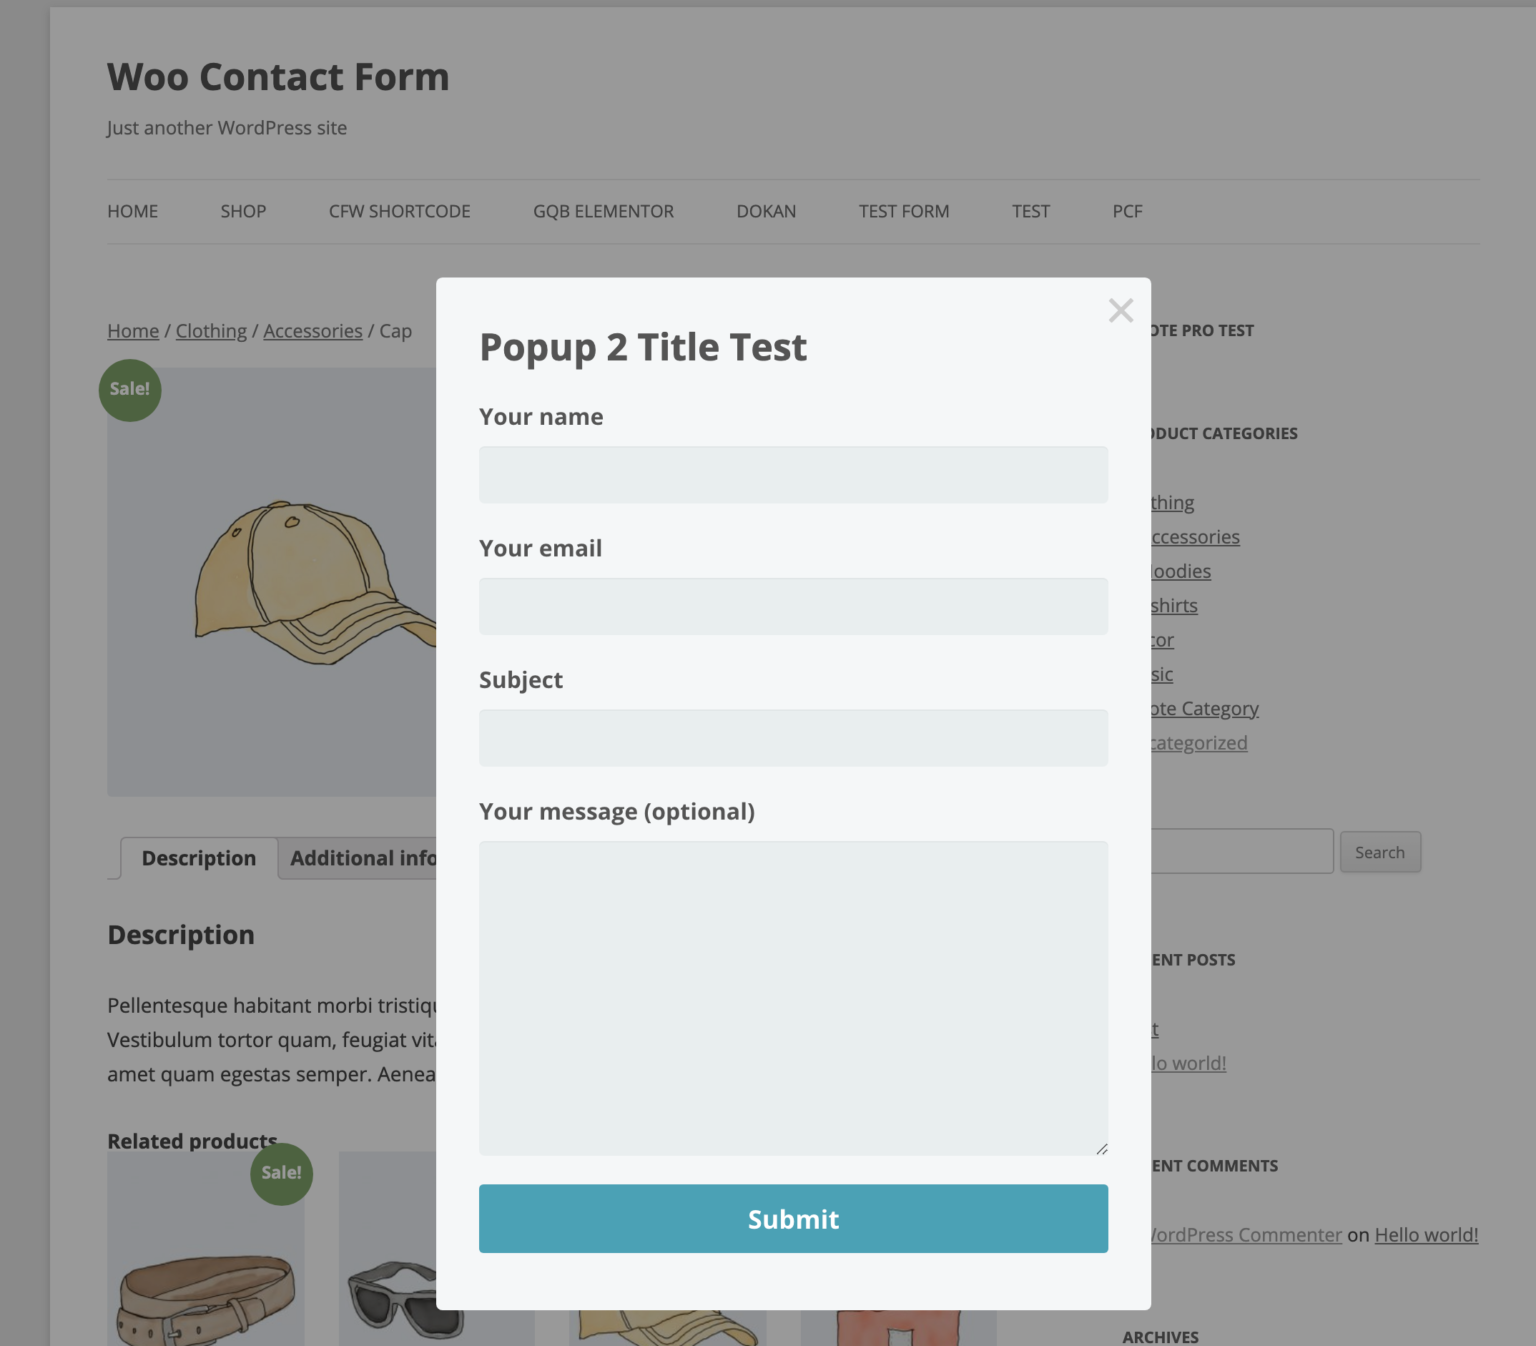
Task: Go to the SHOP menu page
Action: pos(243,212)
